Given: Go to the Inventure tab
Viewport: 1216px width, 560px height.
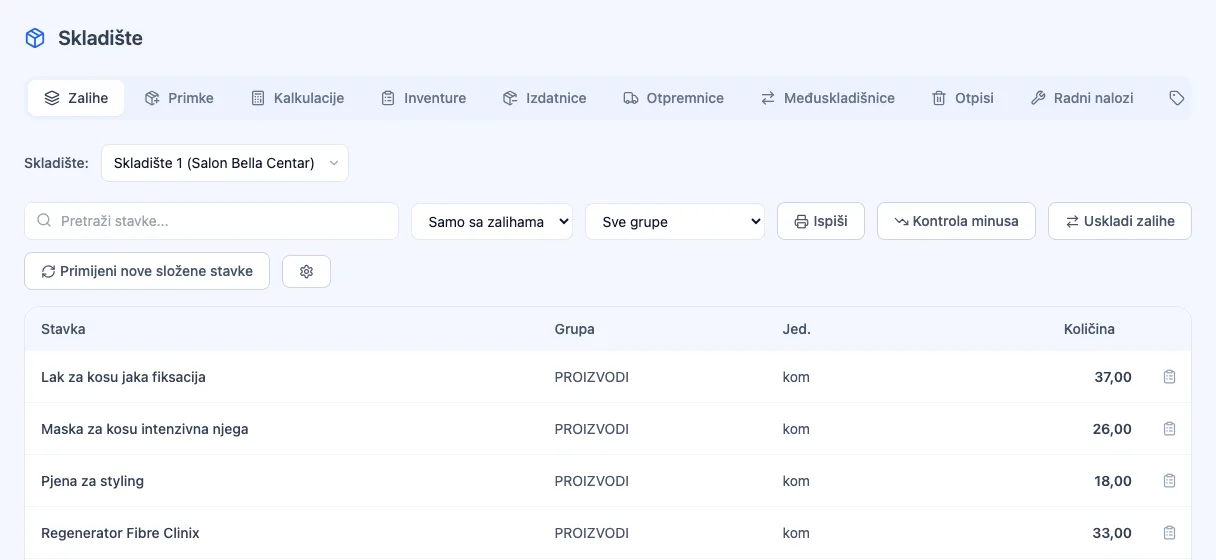Looking at the screenshot, I should click(x=423, y=98).
